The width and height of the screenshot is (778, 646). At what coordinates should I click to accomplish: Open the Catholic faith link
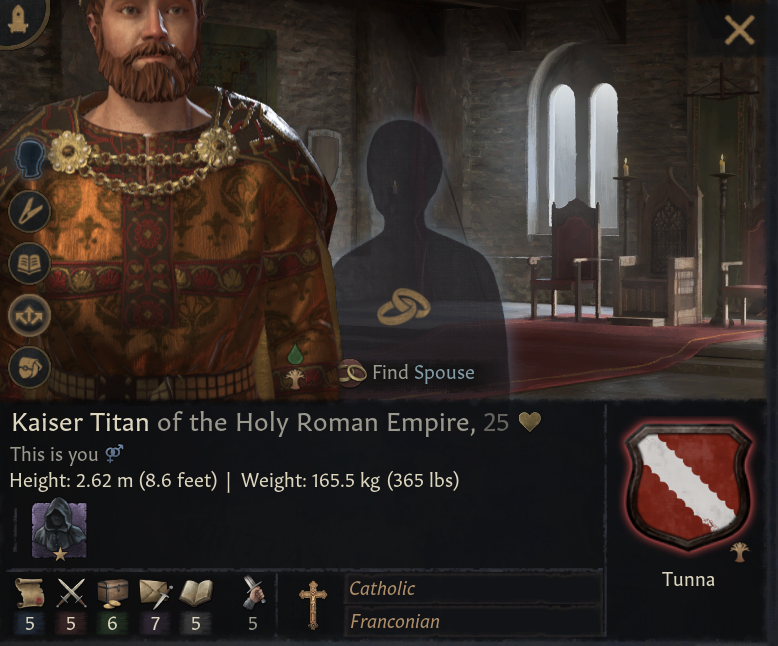click(x=382, y=589)
